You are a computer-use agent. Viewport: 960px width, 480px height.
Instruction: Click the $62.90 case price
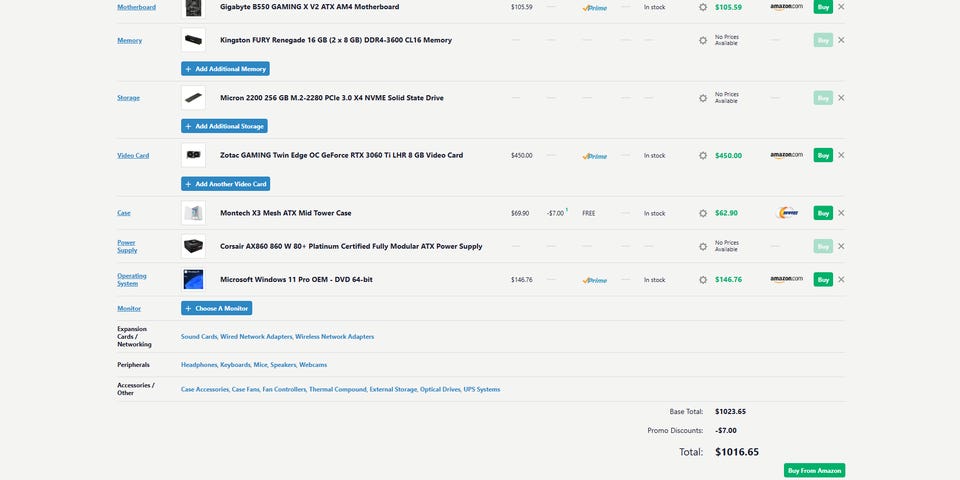(726, 213)
